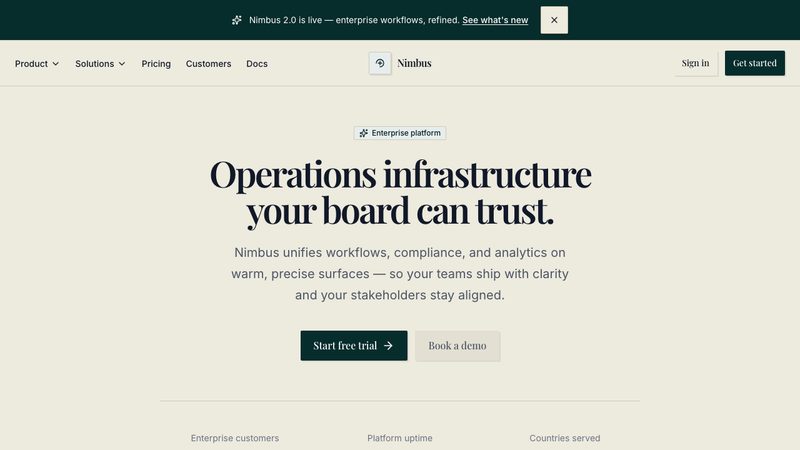The height and width of the screenshot is (450, 800).
Task: Click the "Enterprise customers" stat label
Action: pyautogui.click(x=235, y=438)
